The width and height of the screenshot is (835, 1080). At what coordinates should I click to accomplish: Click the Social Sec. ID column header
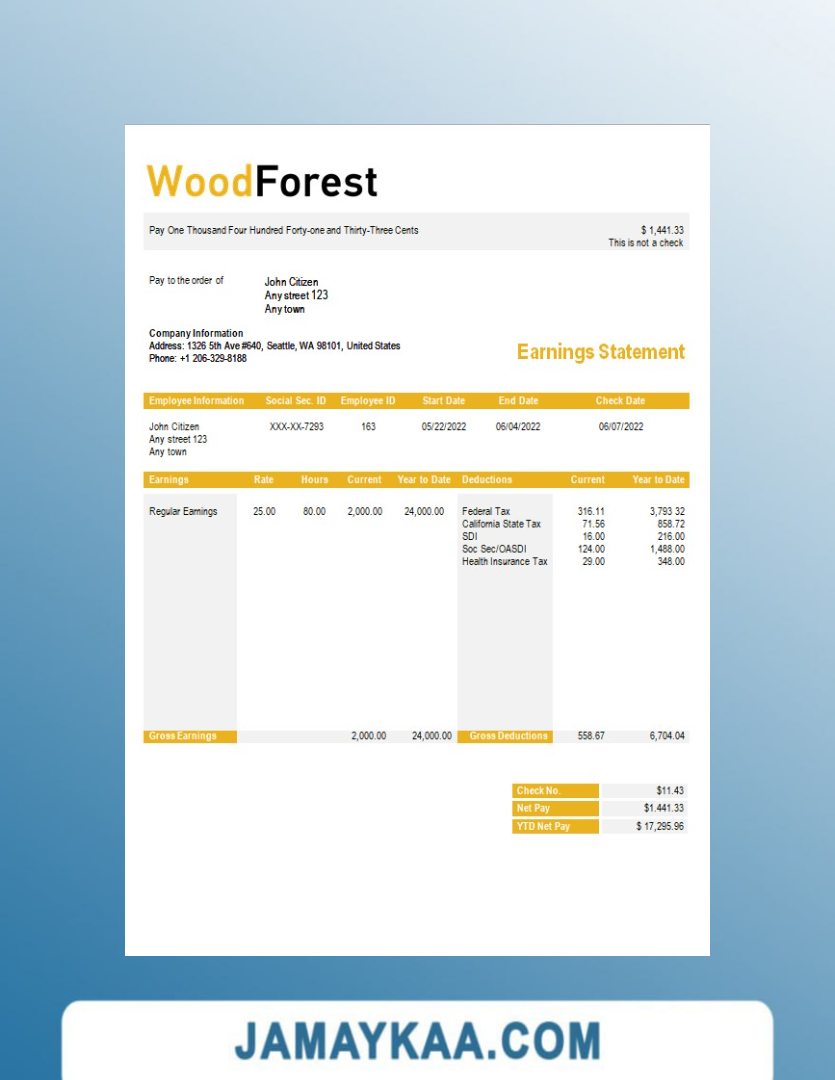click(295, 401)
